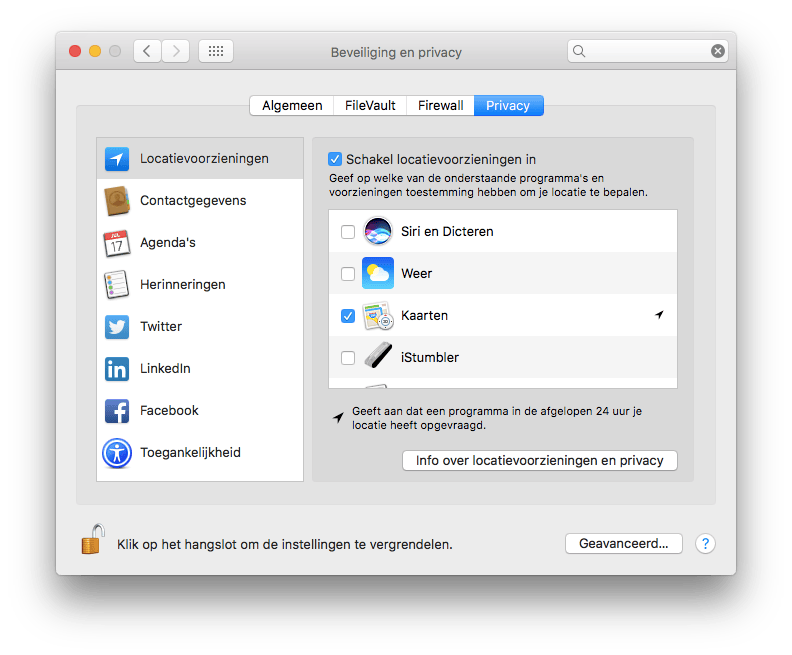
Task: Click the Siri en Dicteren app icon
Action: pyautogui.click(x=378, y=231)
